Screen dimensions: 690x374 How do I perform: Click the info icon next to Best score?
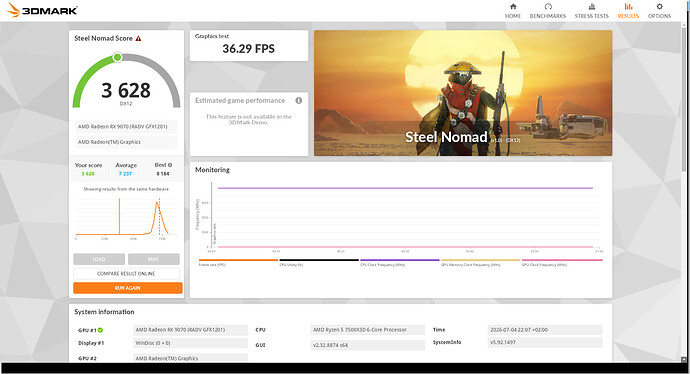click(x=170, y=165)
